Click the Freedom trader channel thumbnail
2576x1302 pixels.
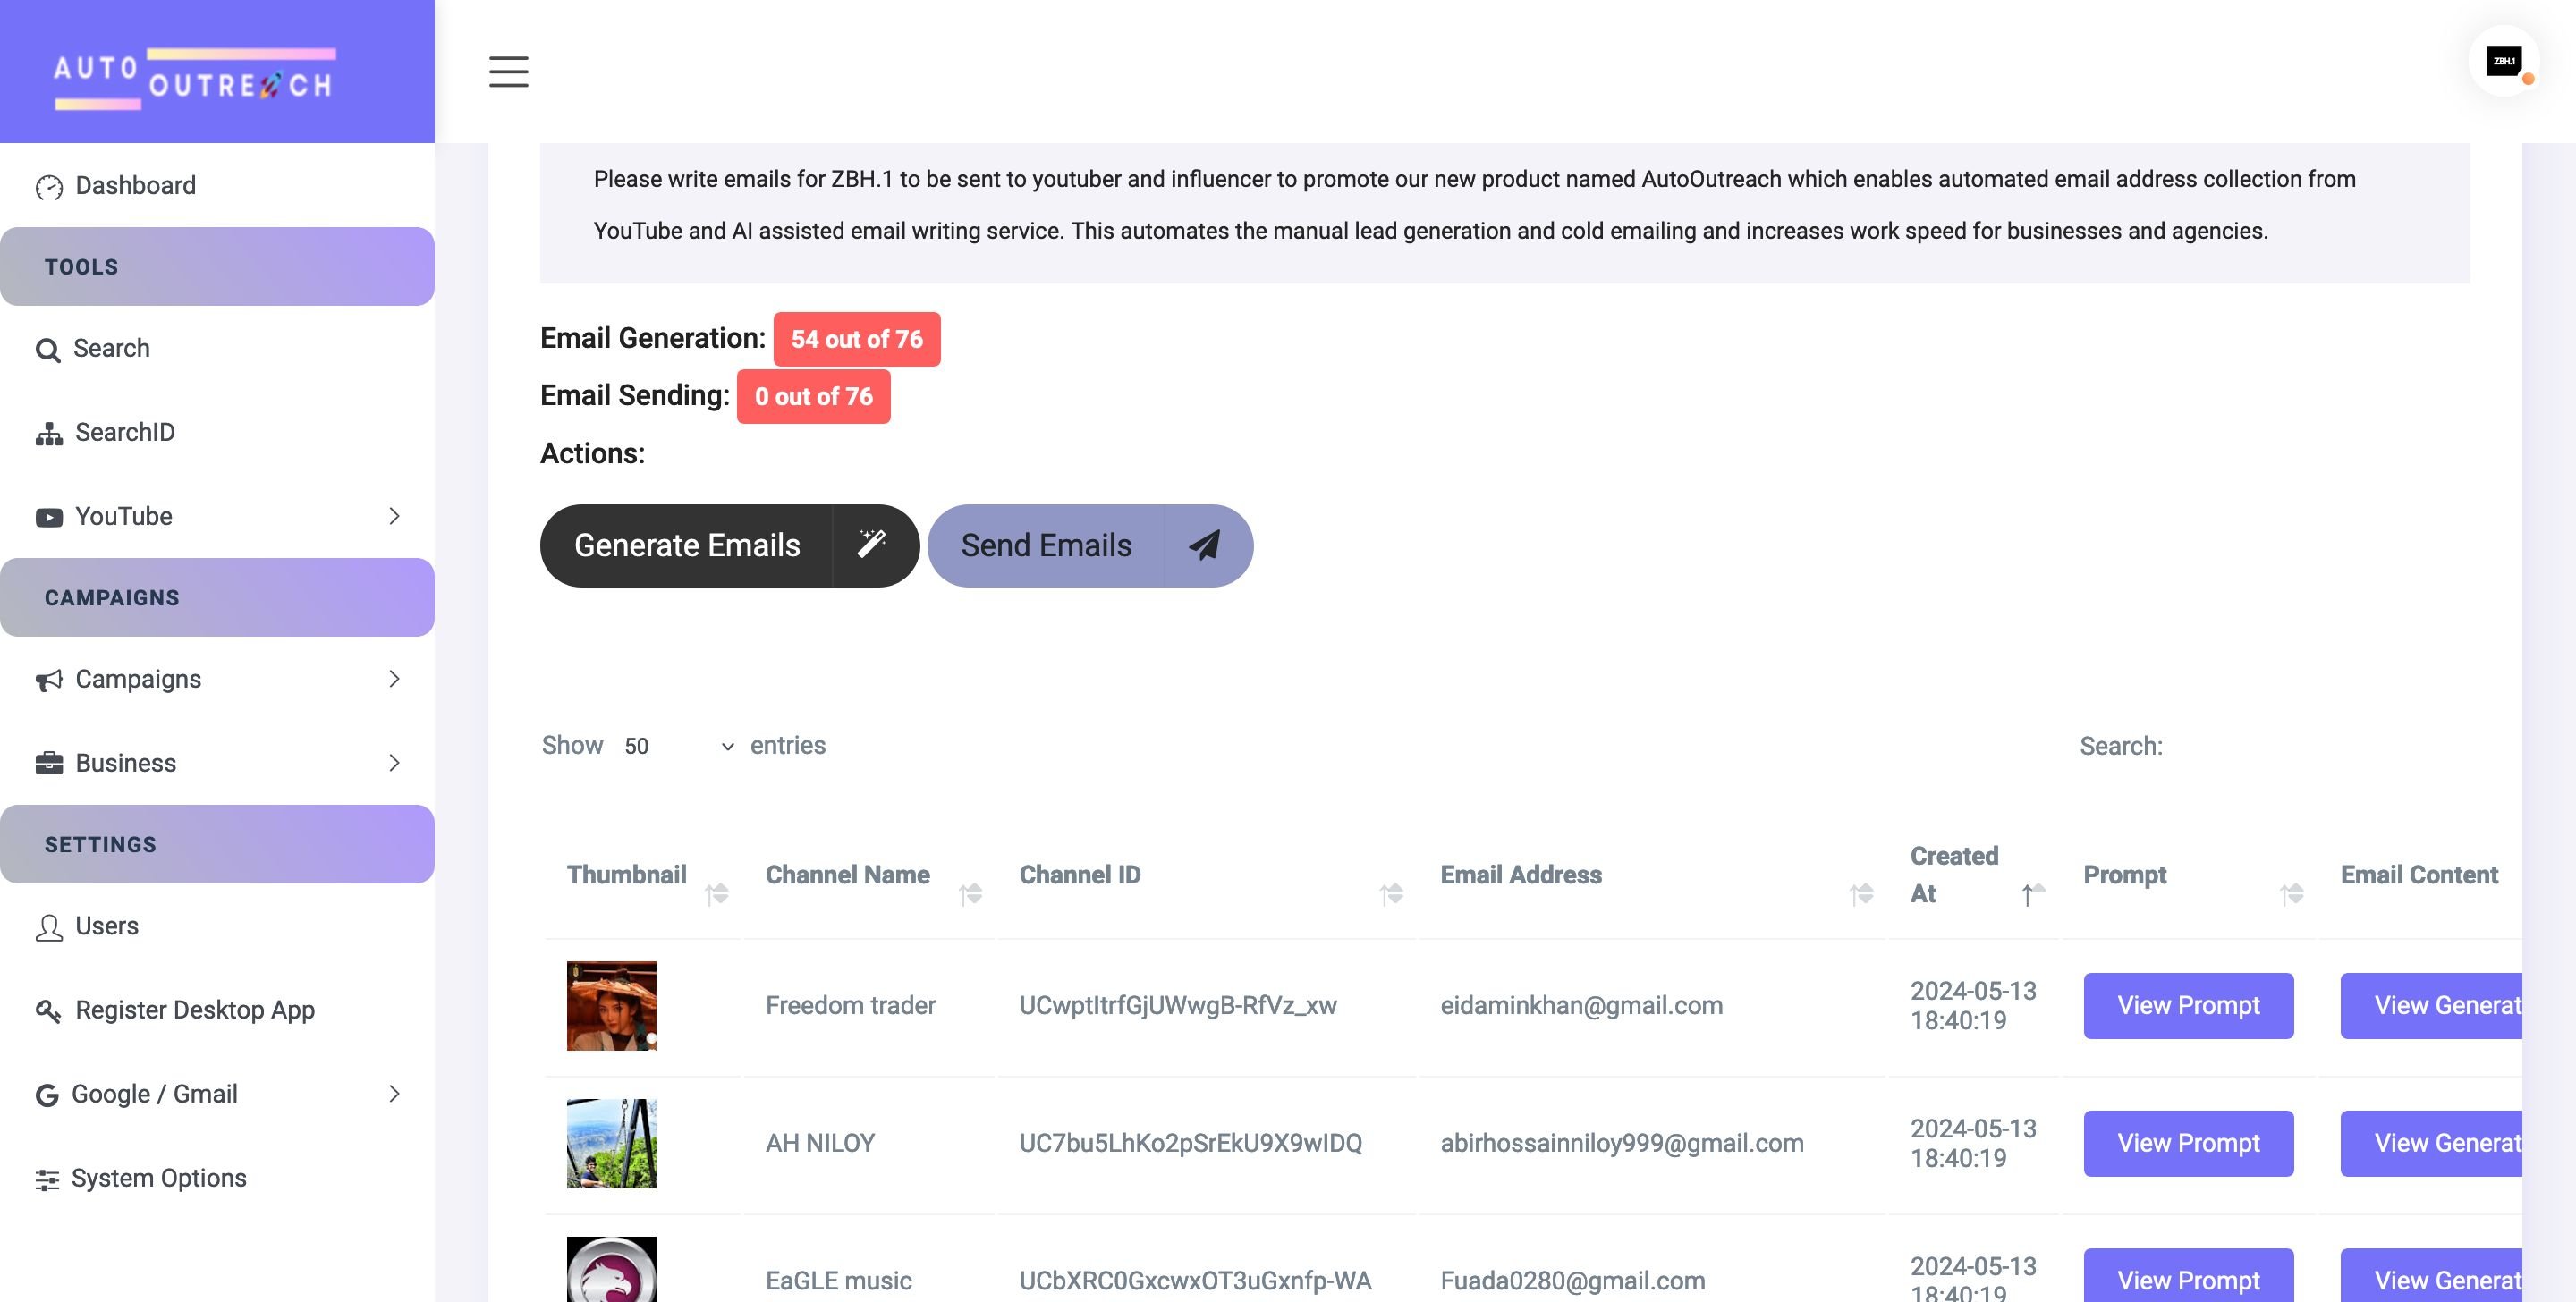pos(611,1006)
